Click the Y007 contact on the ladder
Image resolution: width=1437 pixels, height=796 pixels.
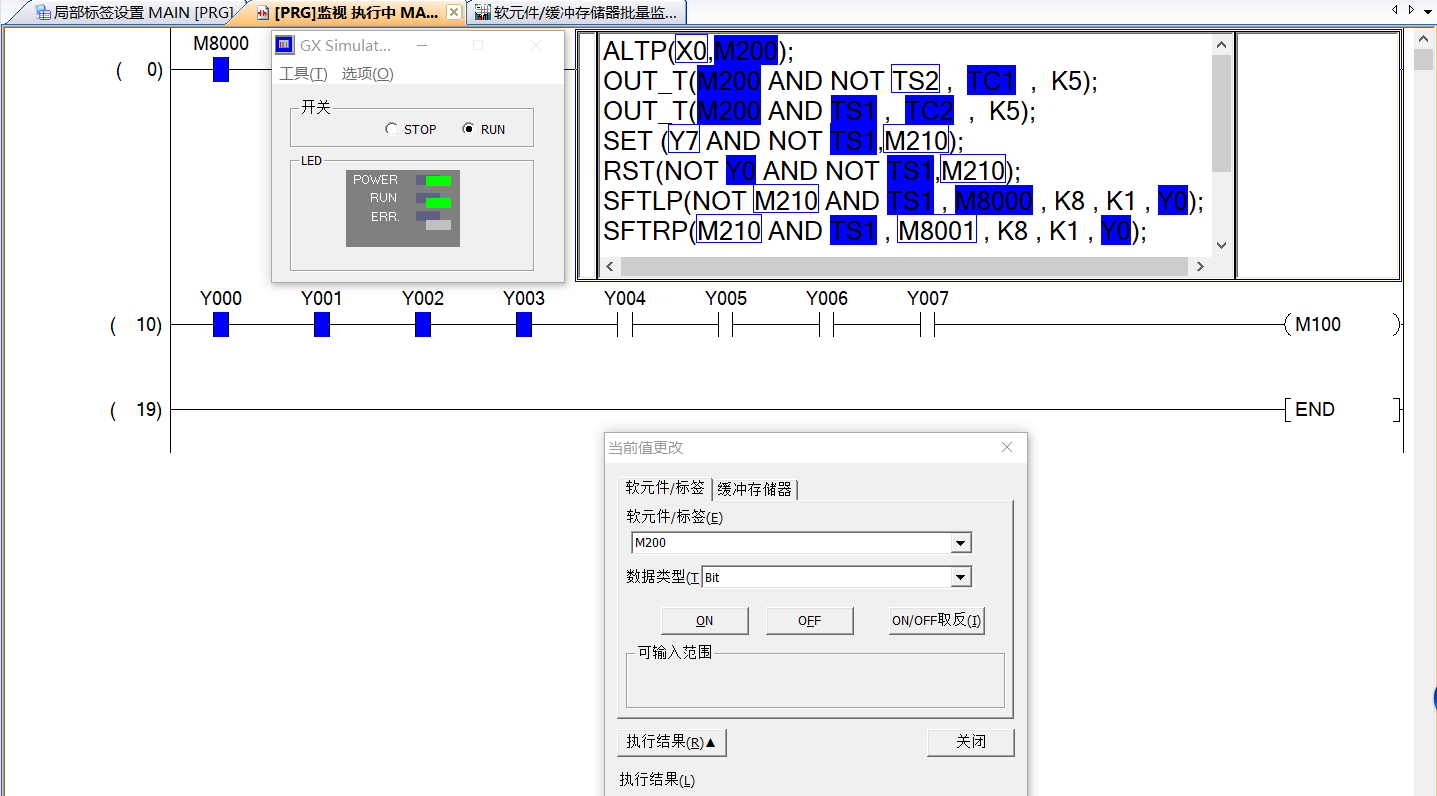[927, 324]
